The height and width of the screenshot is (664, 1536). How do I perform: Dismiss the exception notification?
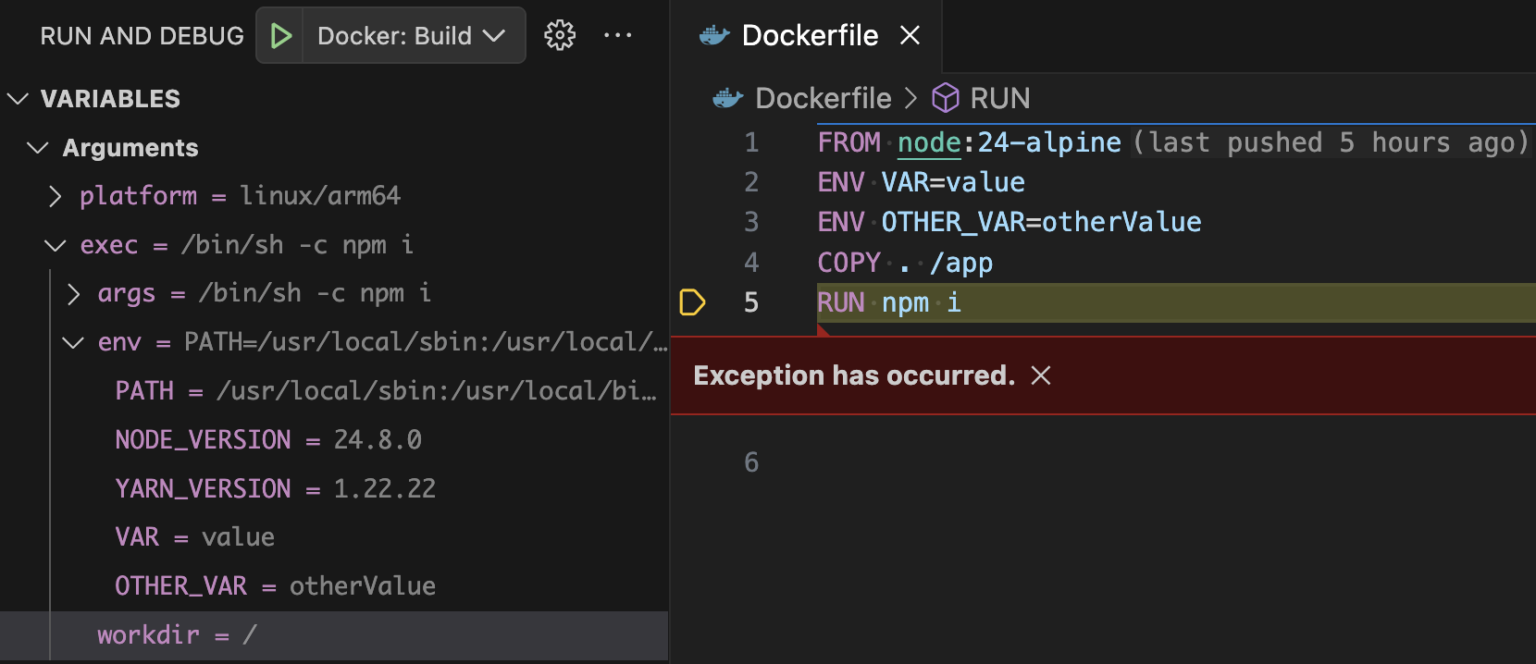click(1041, 375)
